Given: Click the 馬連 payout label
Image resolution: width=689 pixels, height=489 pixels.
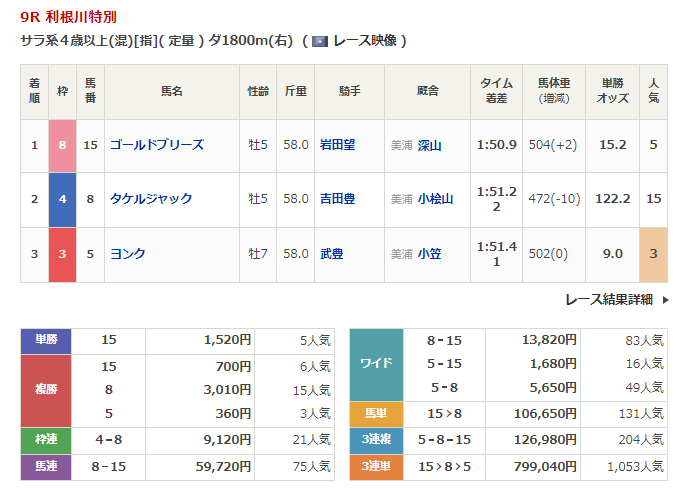Looking at the screenshot, I should [x=46, y=465].
